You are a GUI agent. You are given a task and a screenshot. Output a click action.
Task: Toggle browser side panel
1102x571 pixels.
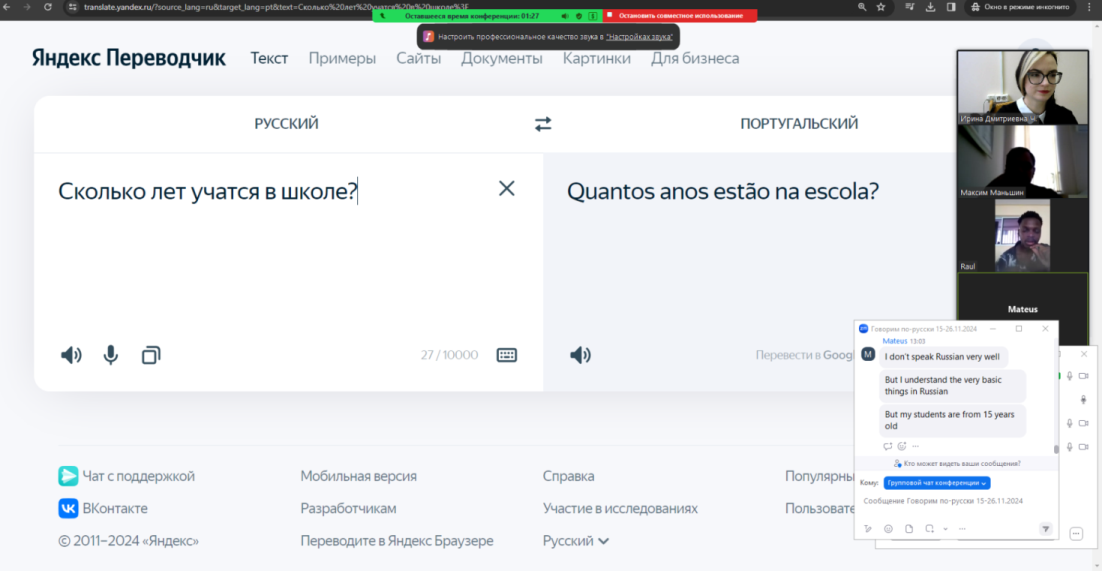pos(951,6)
